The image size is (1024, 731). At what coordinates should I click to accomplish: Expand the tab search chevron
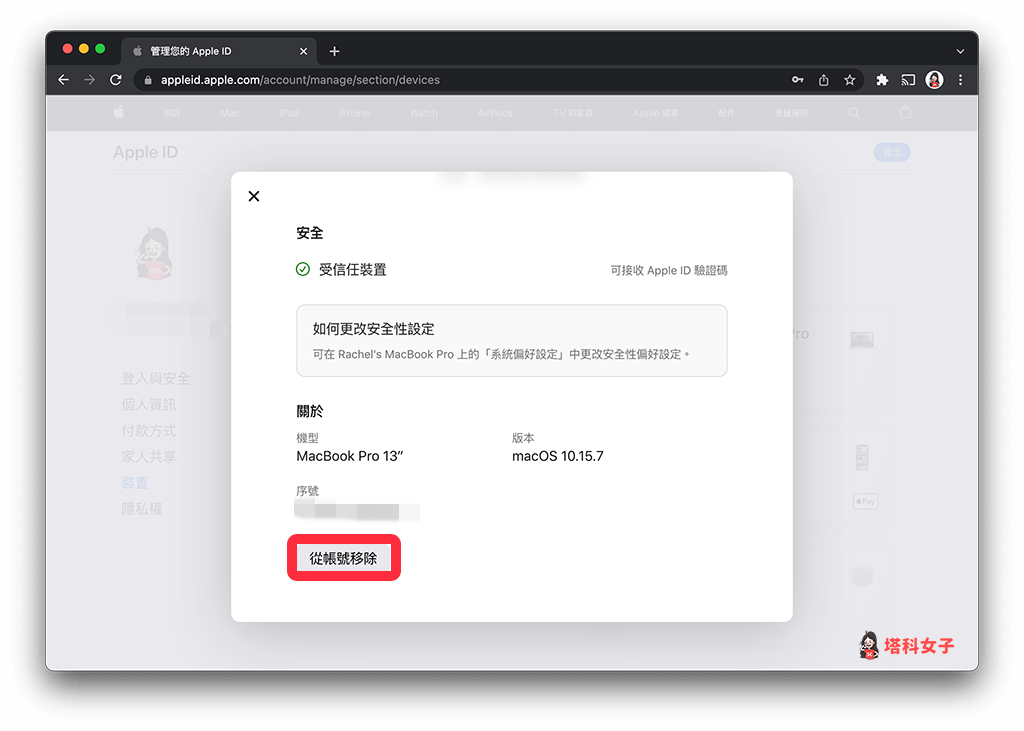click(960, 51)
